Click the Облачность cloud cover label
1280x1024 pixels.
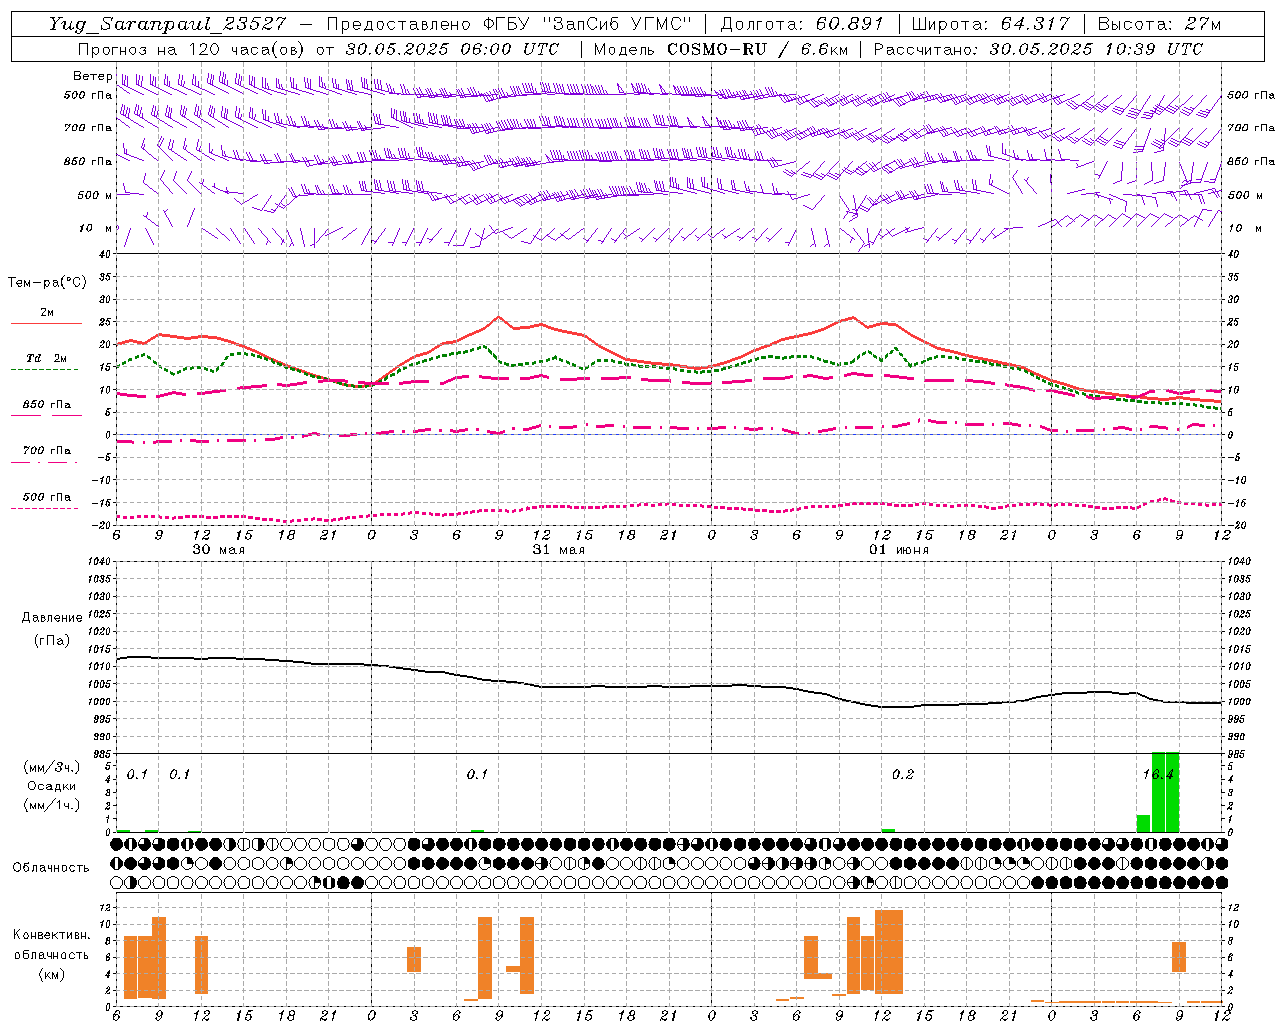[x=51, y=868]
